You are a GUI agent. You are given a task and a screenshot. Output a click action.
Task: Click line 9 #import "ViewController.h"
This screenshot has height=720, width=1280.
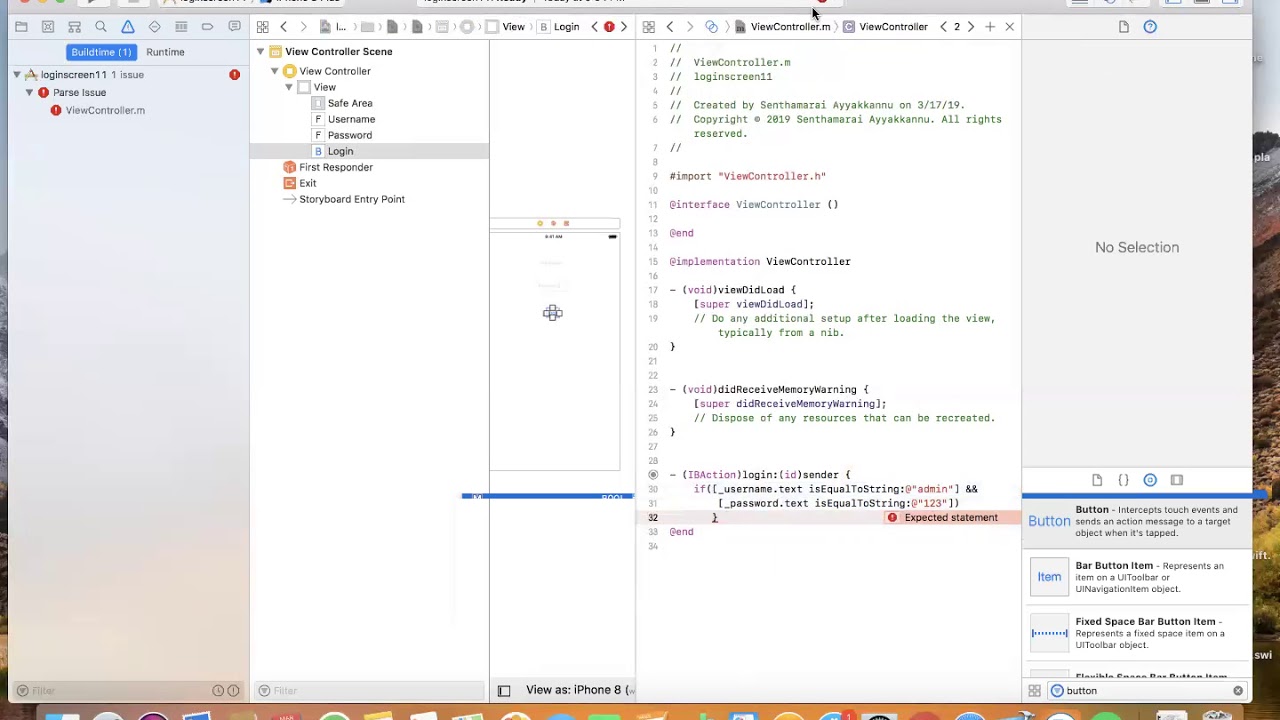click(x=747, y=176)
